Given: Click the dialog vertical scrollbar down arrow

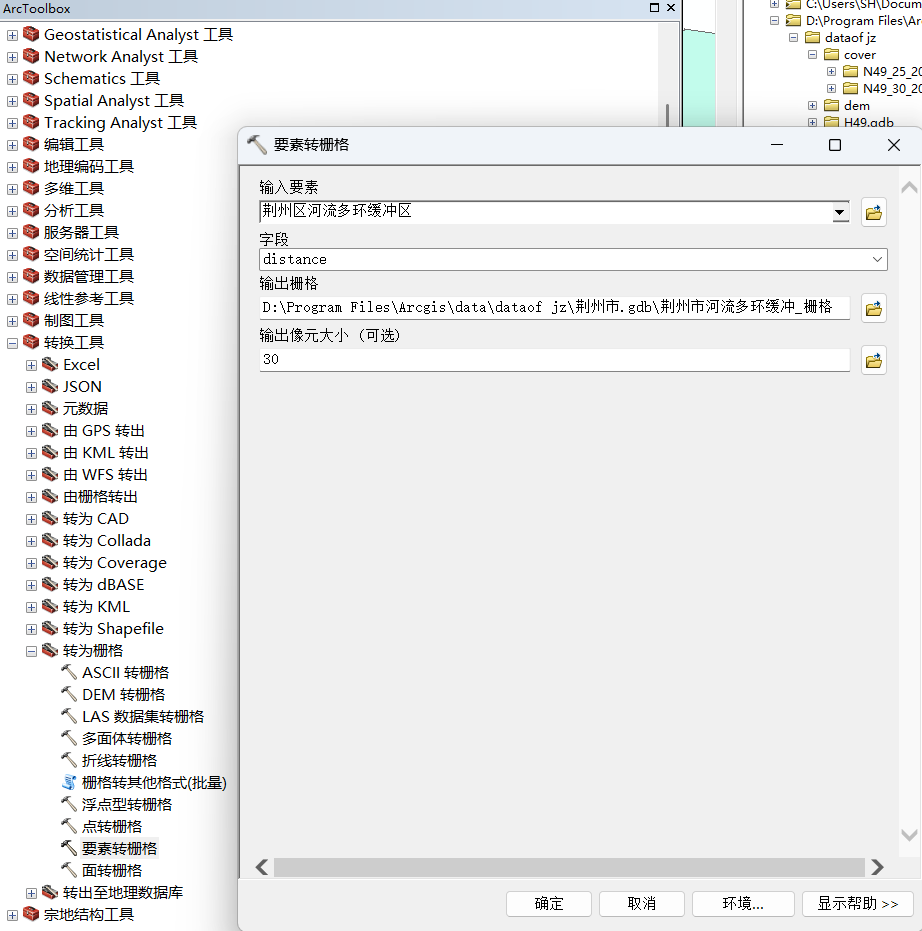Looking at the screenshot, I should [x=909, y=835].
